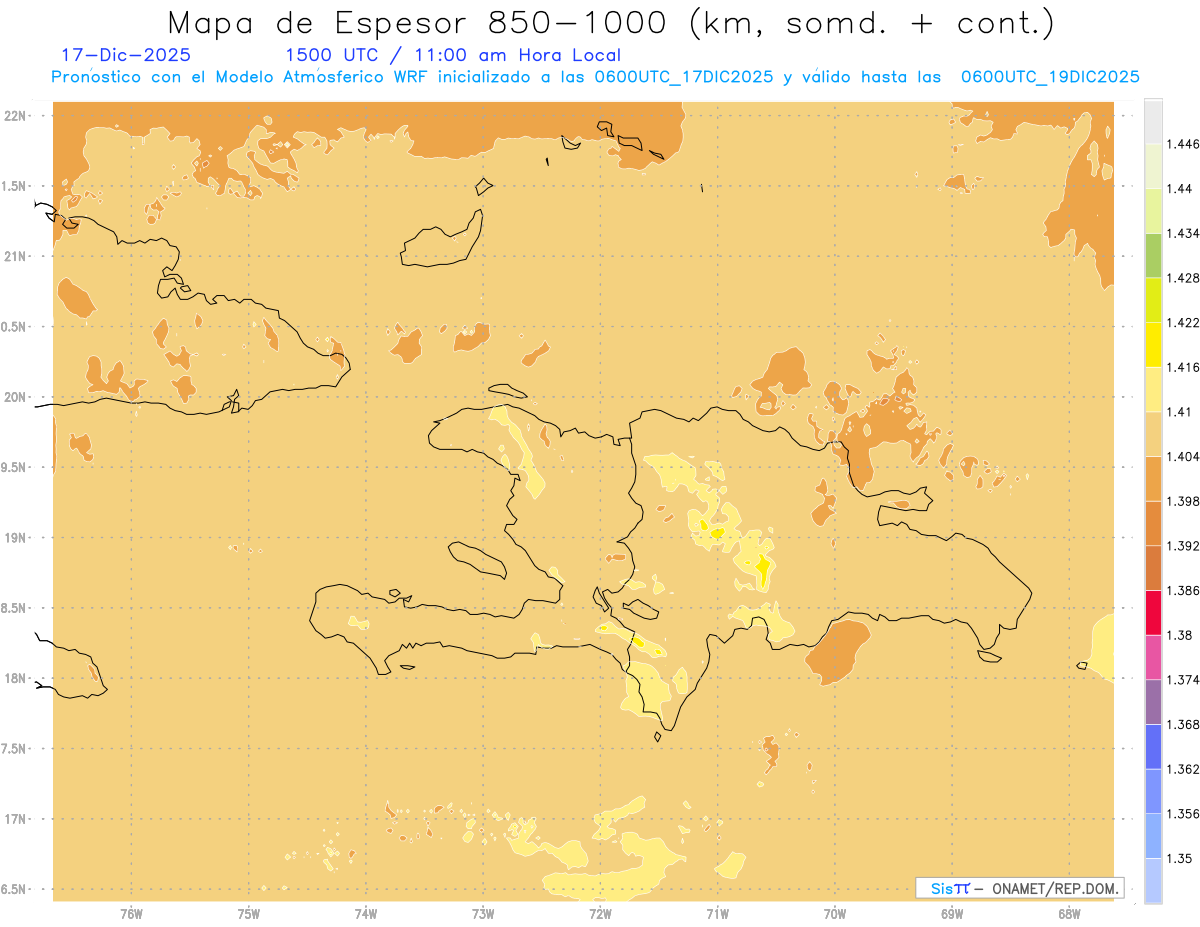Click the latitude label "19N"

16,538
